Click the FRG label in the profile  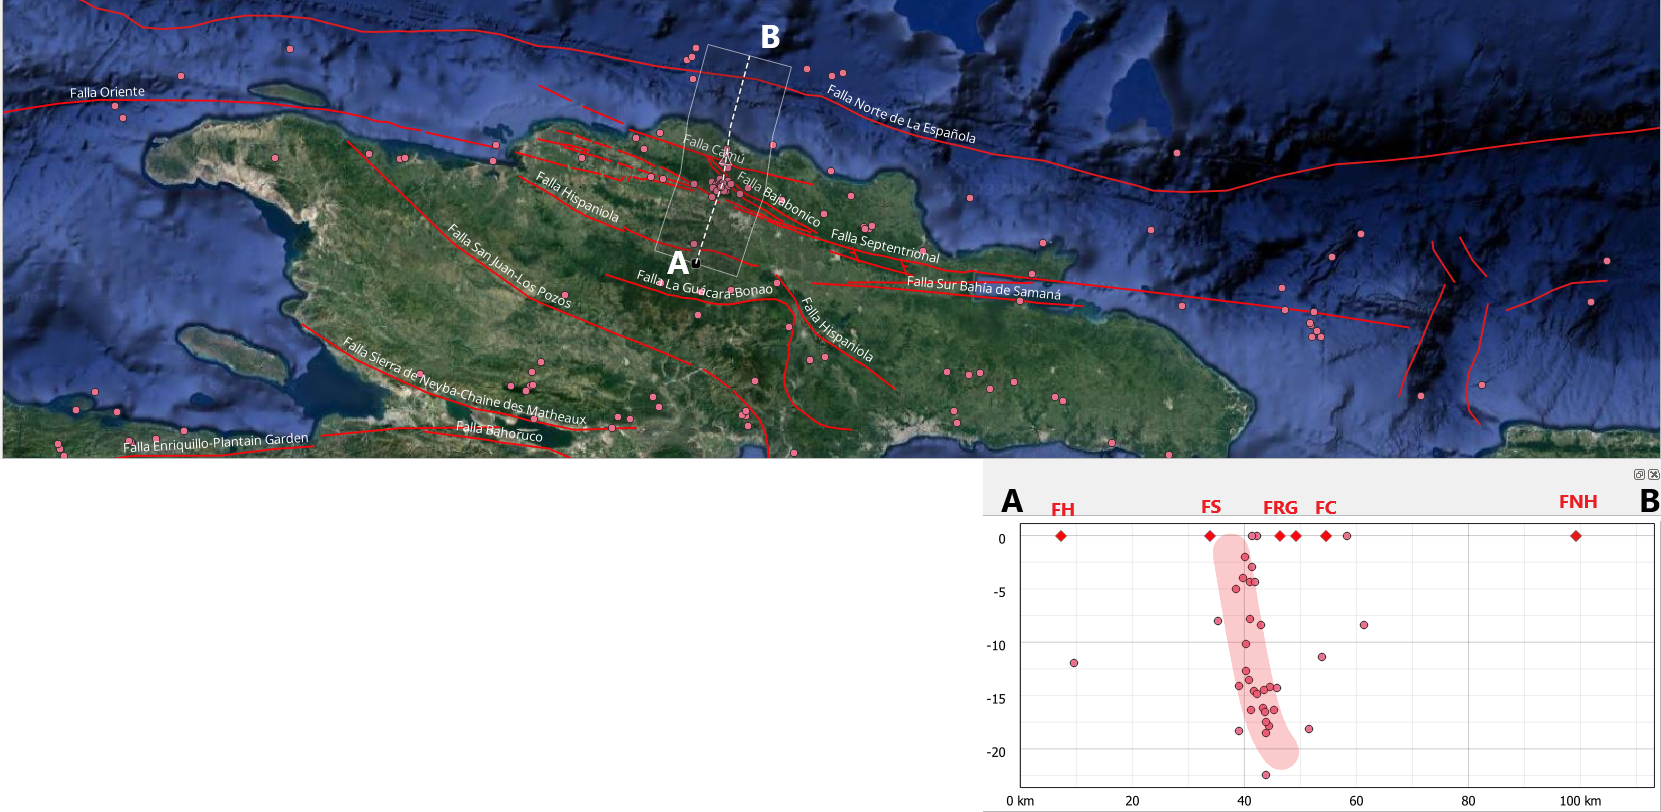(x=1280, y=508)
